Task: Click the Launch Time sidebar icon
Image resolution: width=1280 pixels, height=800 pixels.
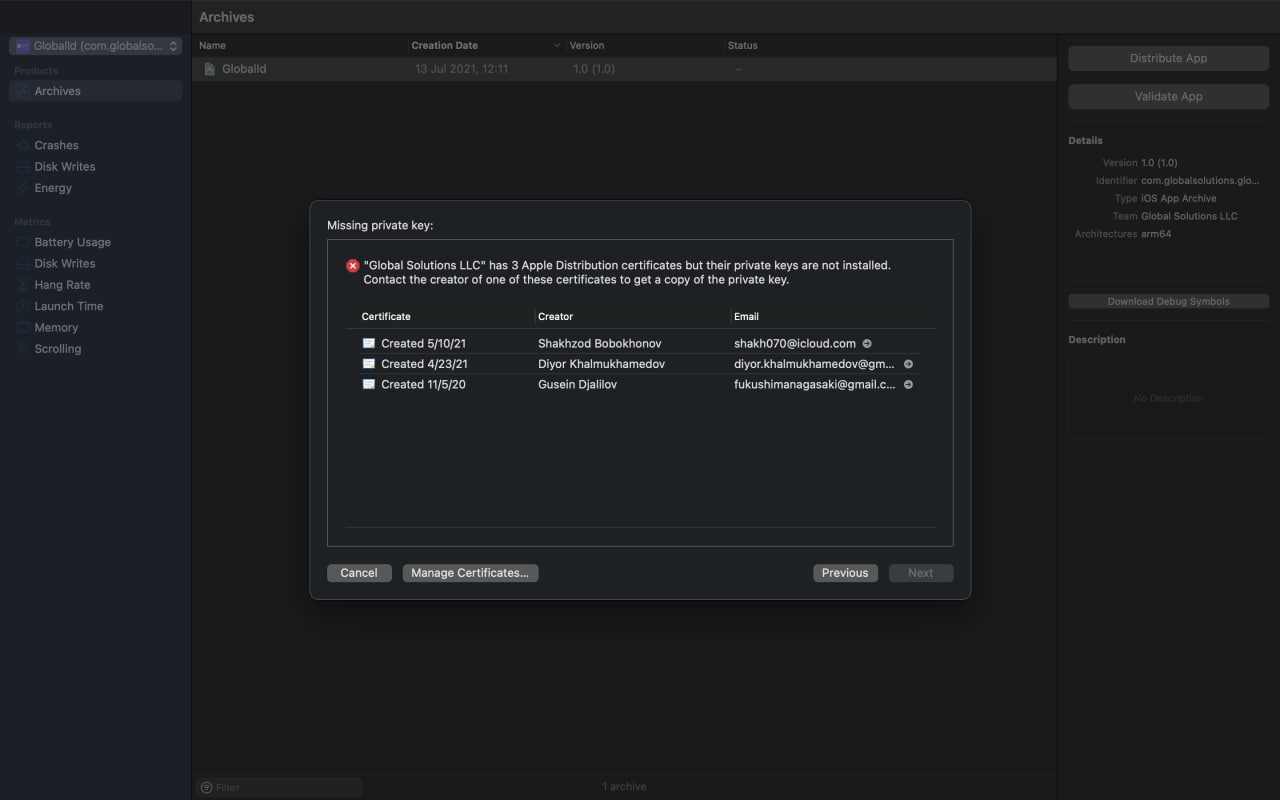Action: coord(23,306)
